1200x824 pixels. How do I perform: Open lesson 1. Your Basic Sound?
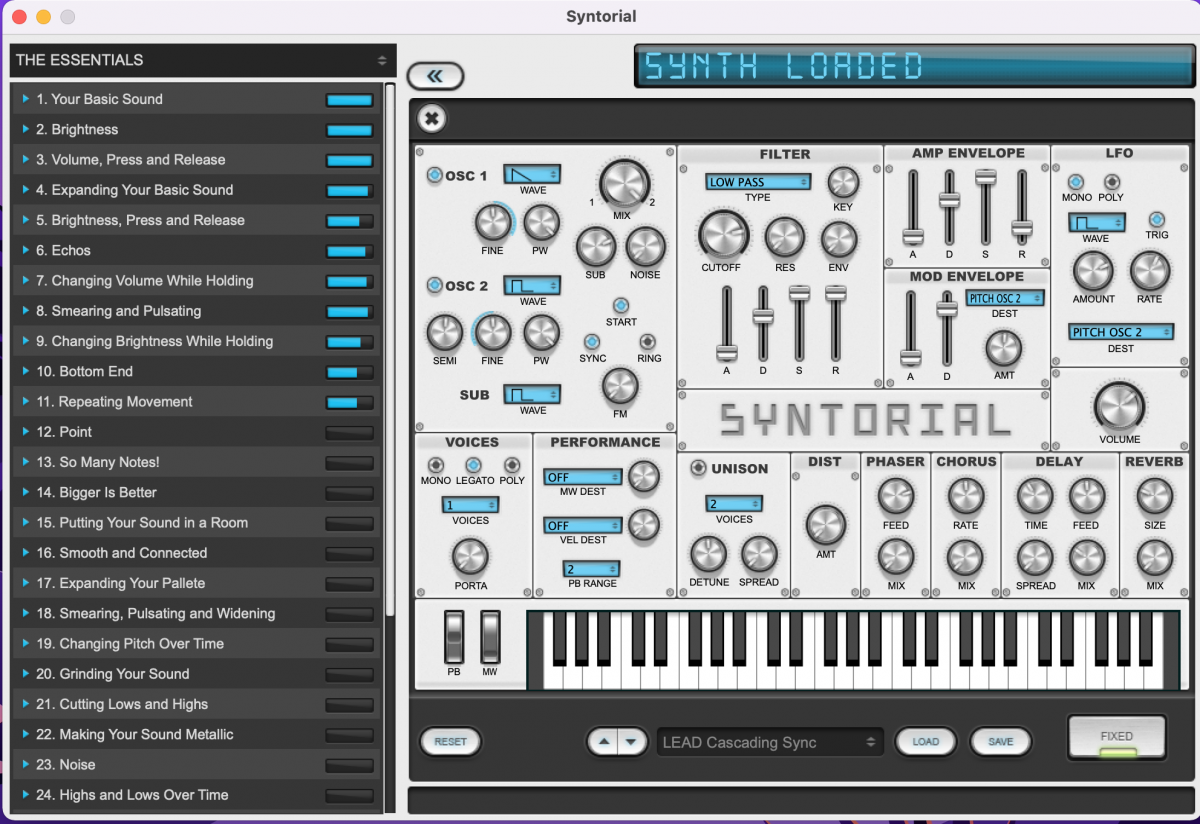[x=198, y=99]
